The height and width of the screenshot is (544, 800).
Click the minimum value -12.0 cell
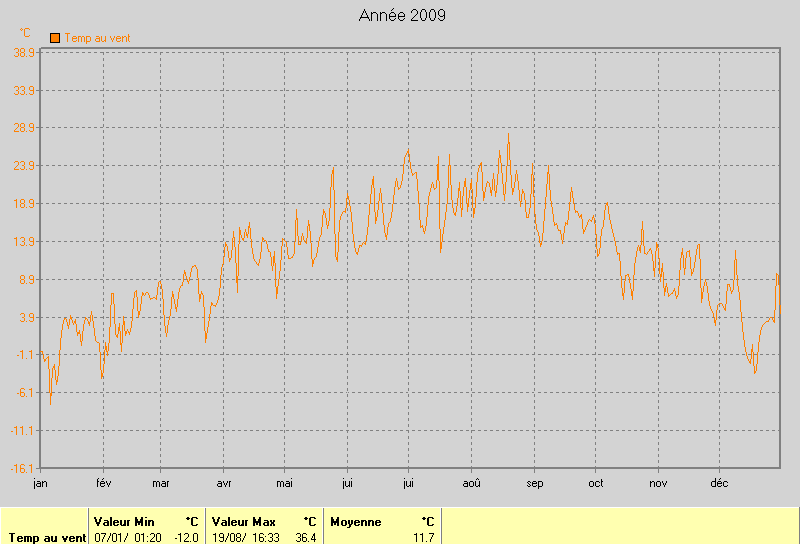187,537
